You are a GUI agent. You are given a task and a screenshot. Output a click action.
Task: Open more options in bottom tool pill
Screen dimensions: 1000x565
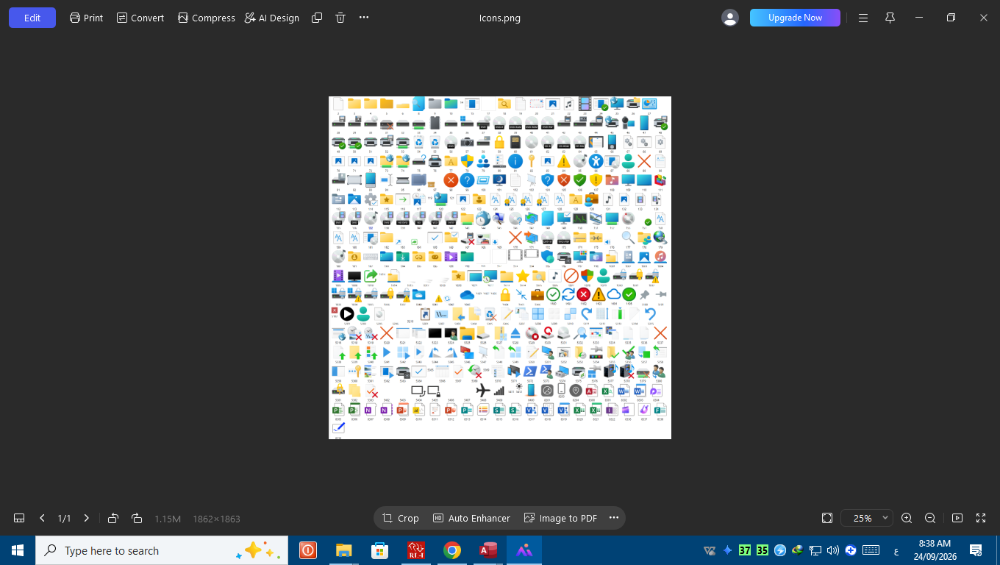(x=614, y=518)
